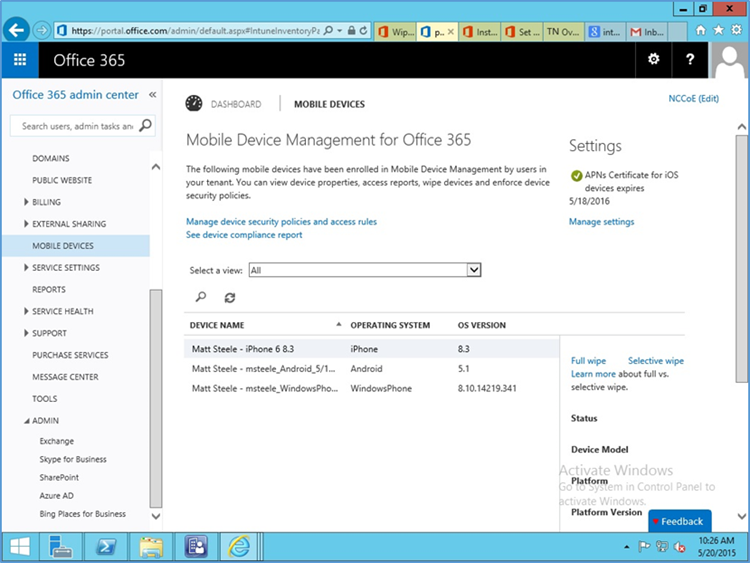This screenshot has height=563, width=750.
Task: Click the search magnifier above the device list
Action: pyautogui.click(x=201, y=297)
